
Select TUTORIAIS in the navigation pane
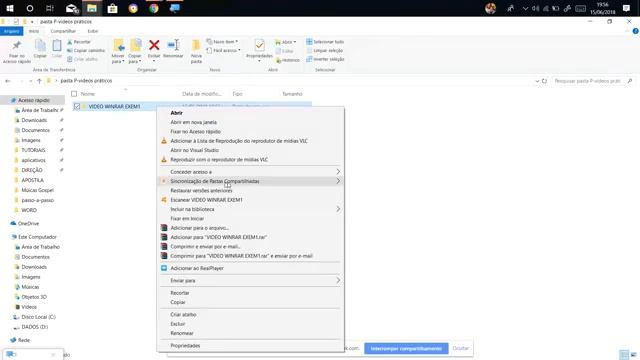click(33, 150)
